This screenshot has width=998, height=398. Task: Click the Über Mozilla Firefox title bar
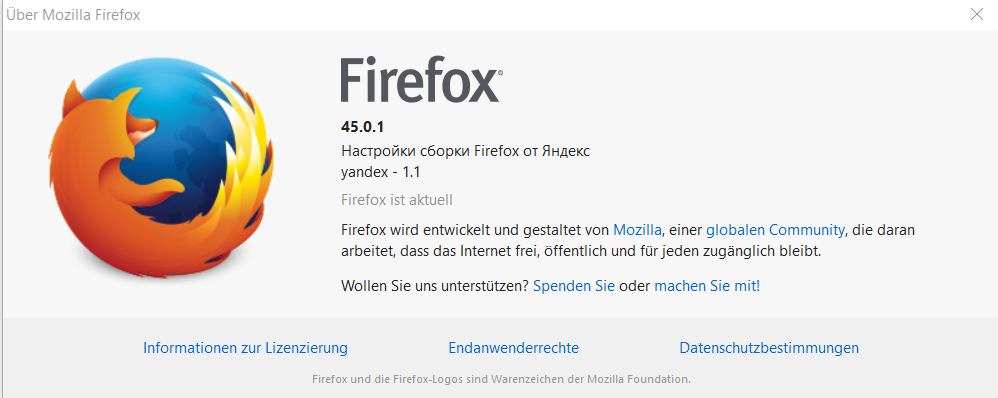484,15
